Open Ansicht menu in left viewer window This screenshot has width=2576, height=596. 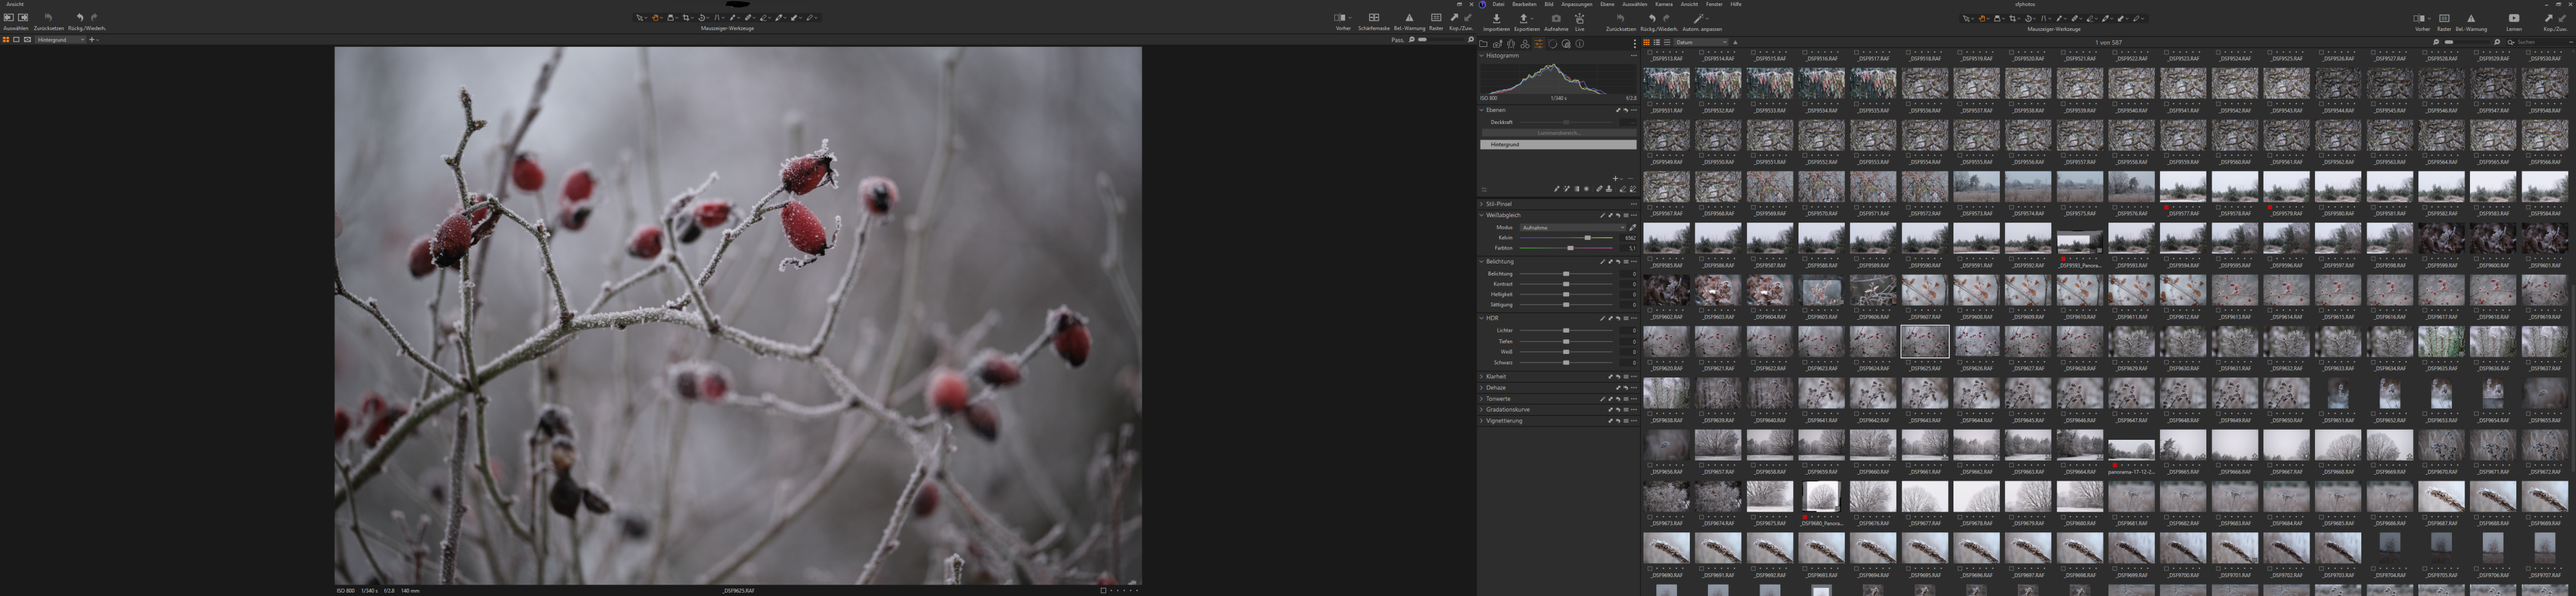pyautogui.click(x=15, y=4)
